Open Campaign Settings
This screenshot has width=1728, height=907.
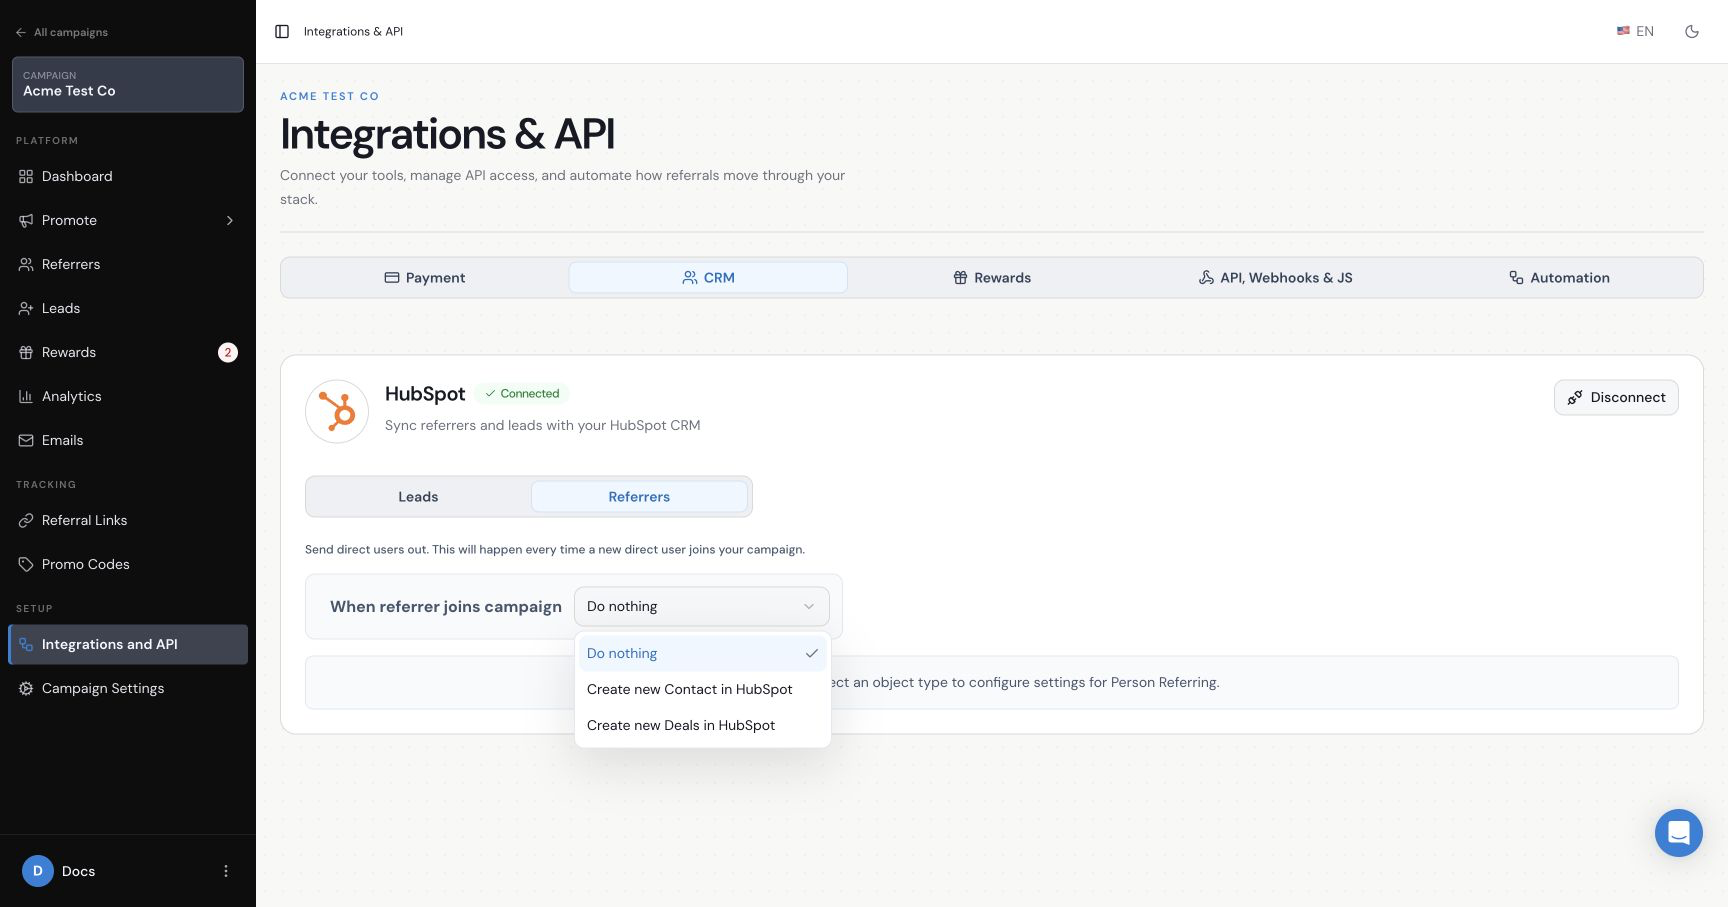(x=128, y=688)
